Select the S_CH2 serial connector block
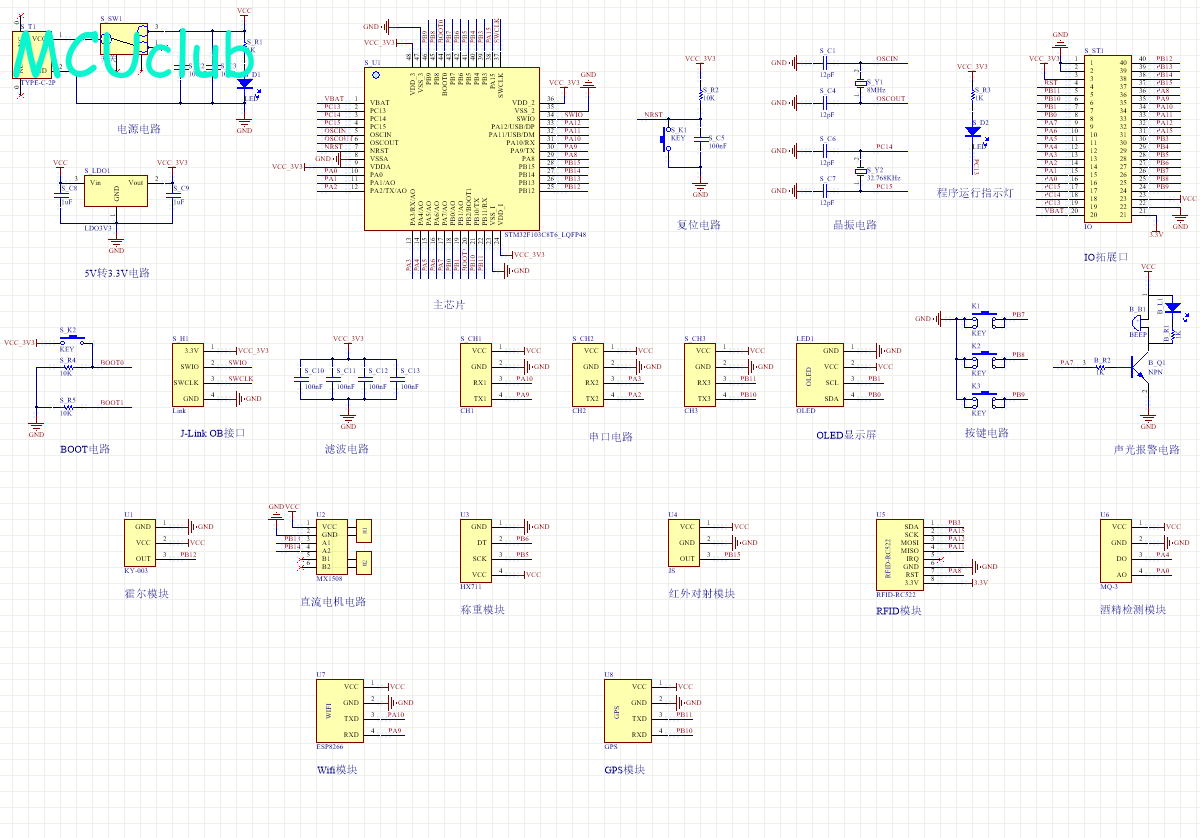Image resolution: width=1200 pixels, height=838 pixels. click(x=589, y=375)
